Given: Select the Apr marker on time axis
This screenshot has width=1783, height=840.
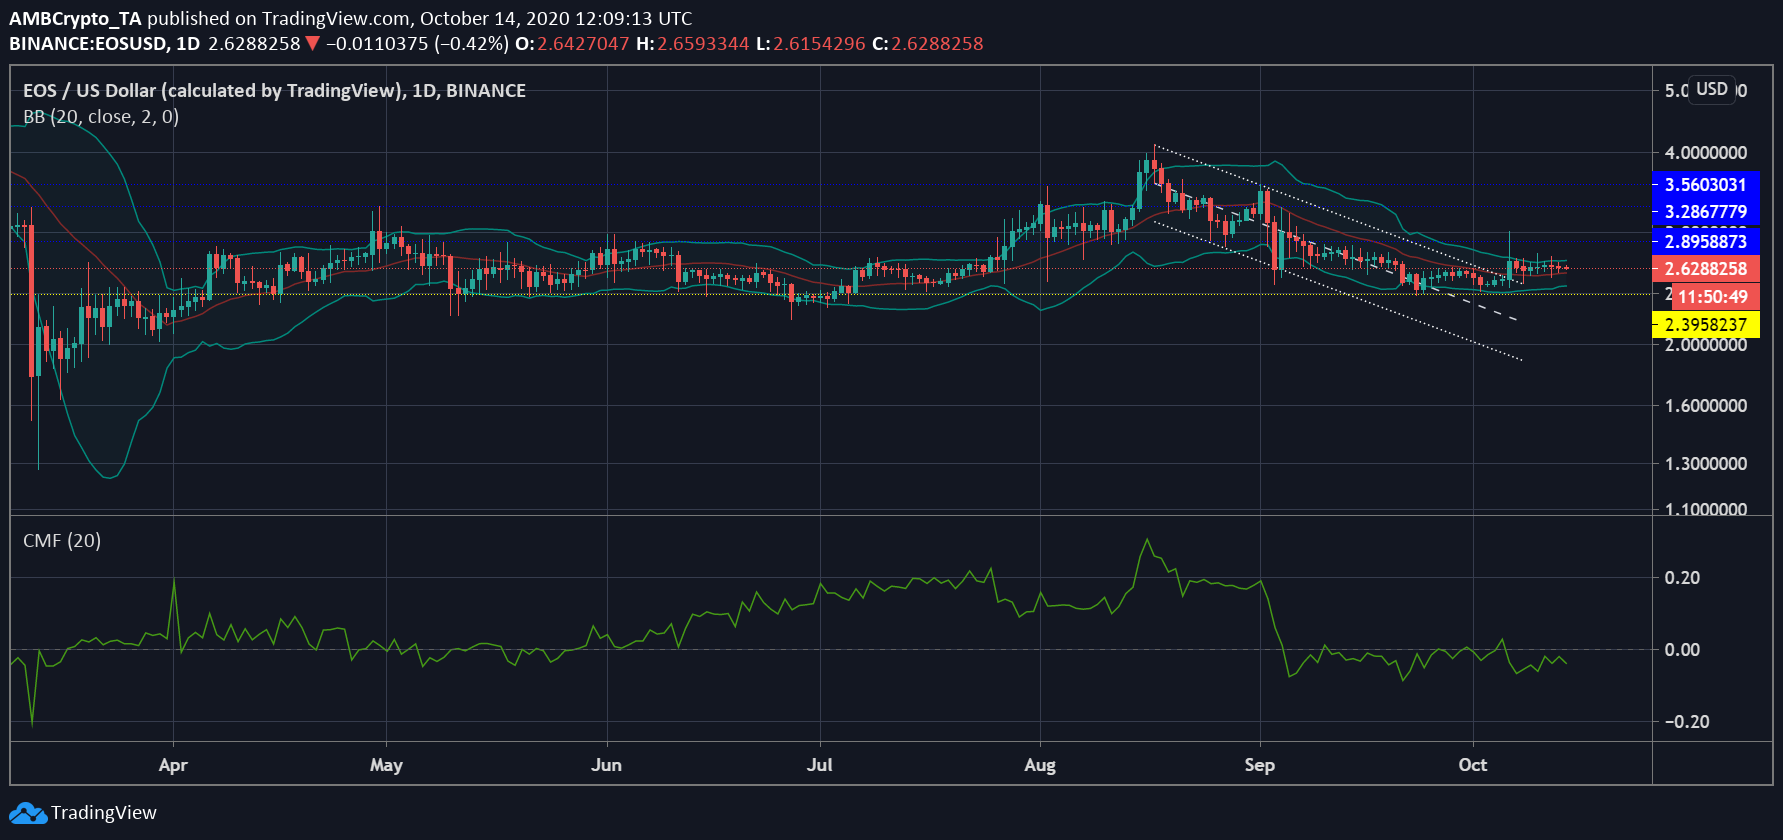Looking at the screenshot, I should pyautogui.click(x=173, y=765).
